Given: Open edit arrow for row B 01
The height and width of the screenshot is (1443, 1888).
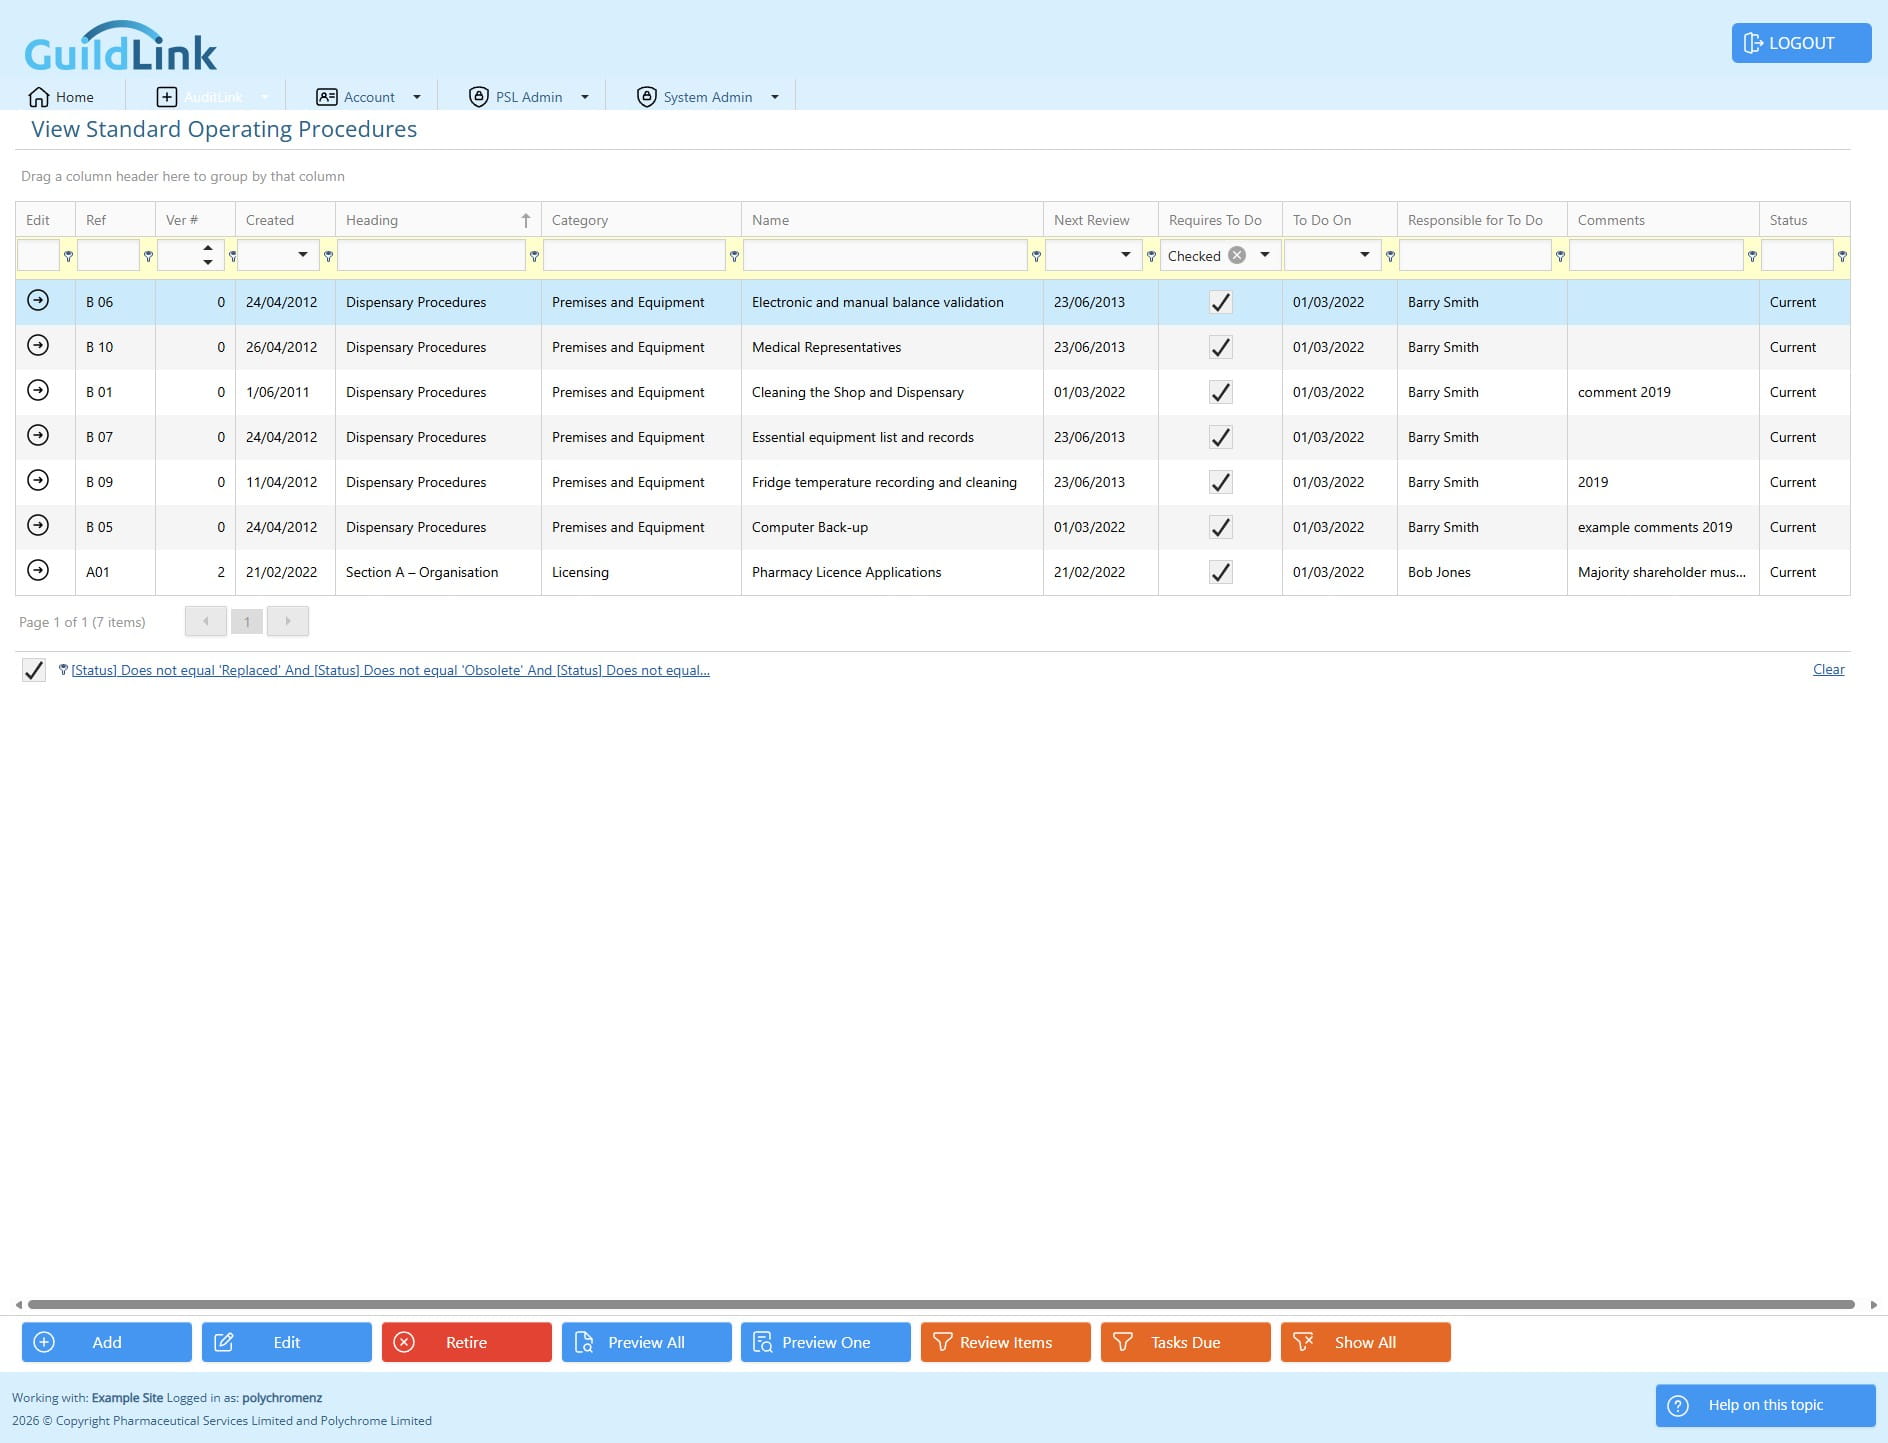Looking at the screenshot, I should click(38, 390).
